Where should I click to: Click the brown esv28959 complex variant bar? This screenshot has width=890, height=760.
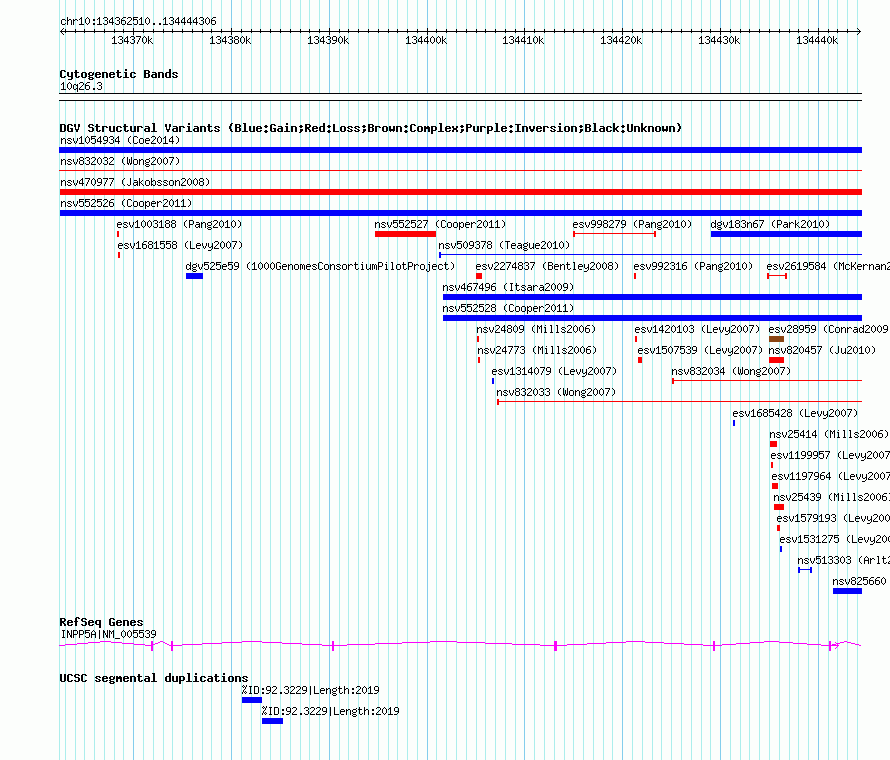click(x=776, y=339)
